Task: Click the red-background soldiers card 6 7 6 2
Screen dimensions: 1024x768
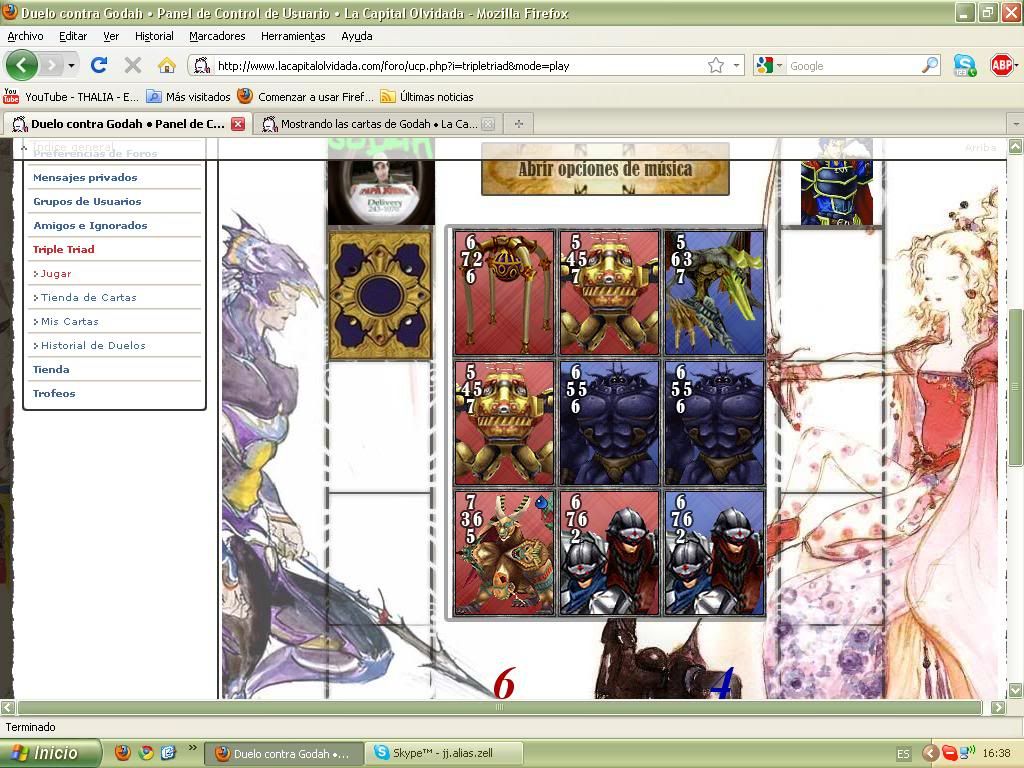Action: click(609, 553)
